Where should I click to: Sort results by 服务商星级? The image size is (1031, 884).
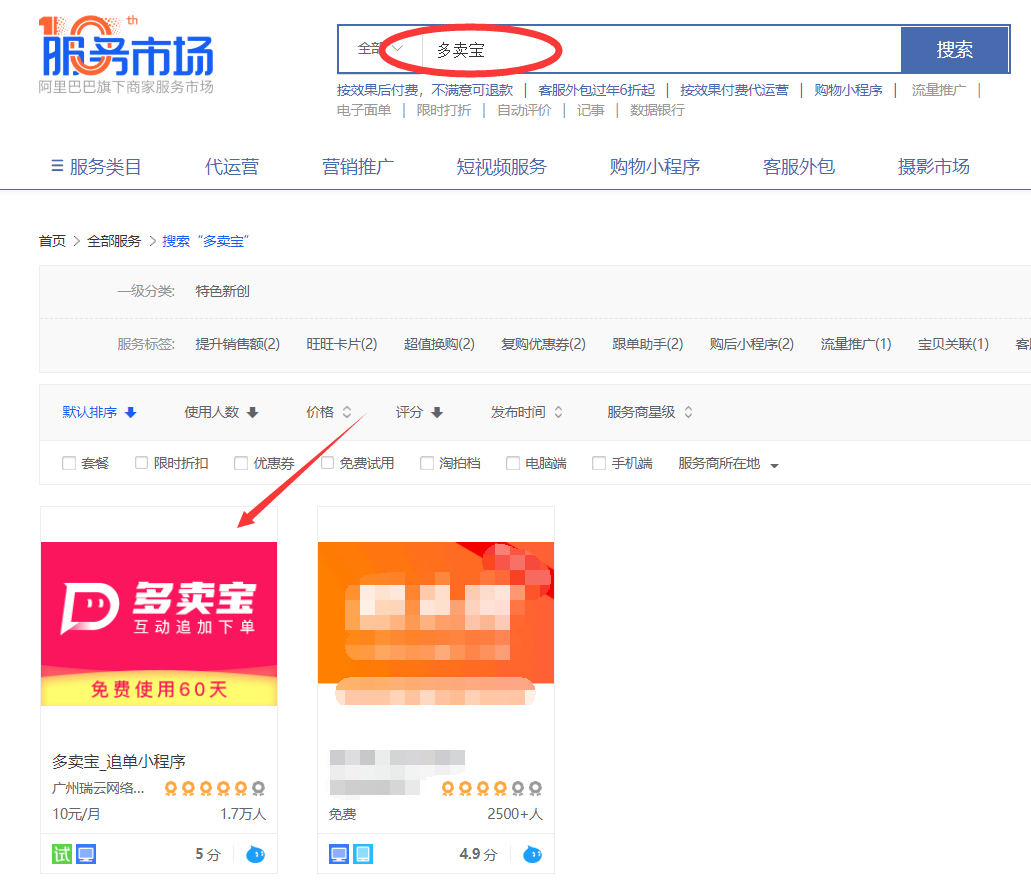pyautogui.click(x=641, y=412)
